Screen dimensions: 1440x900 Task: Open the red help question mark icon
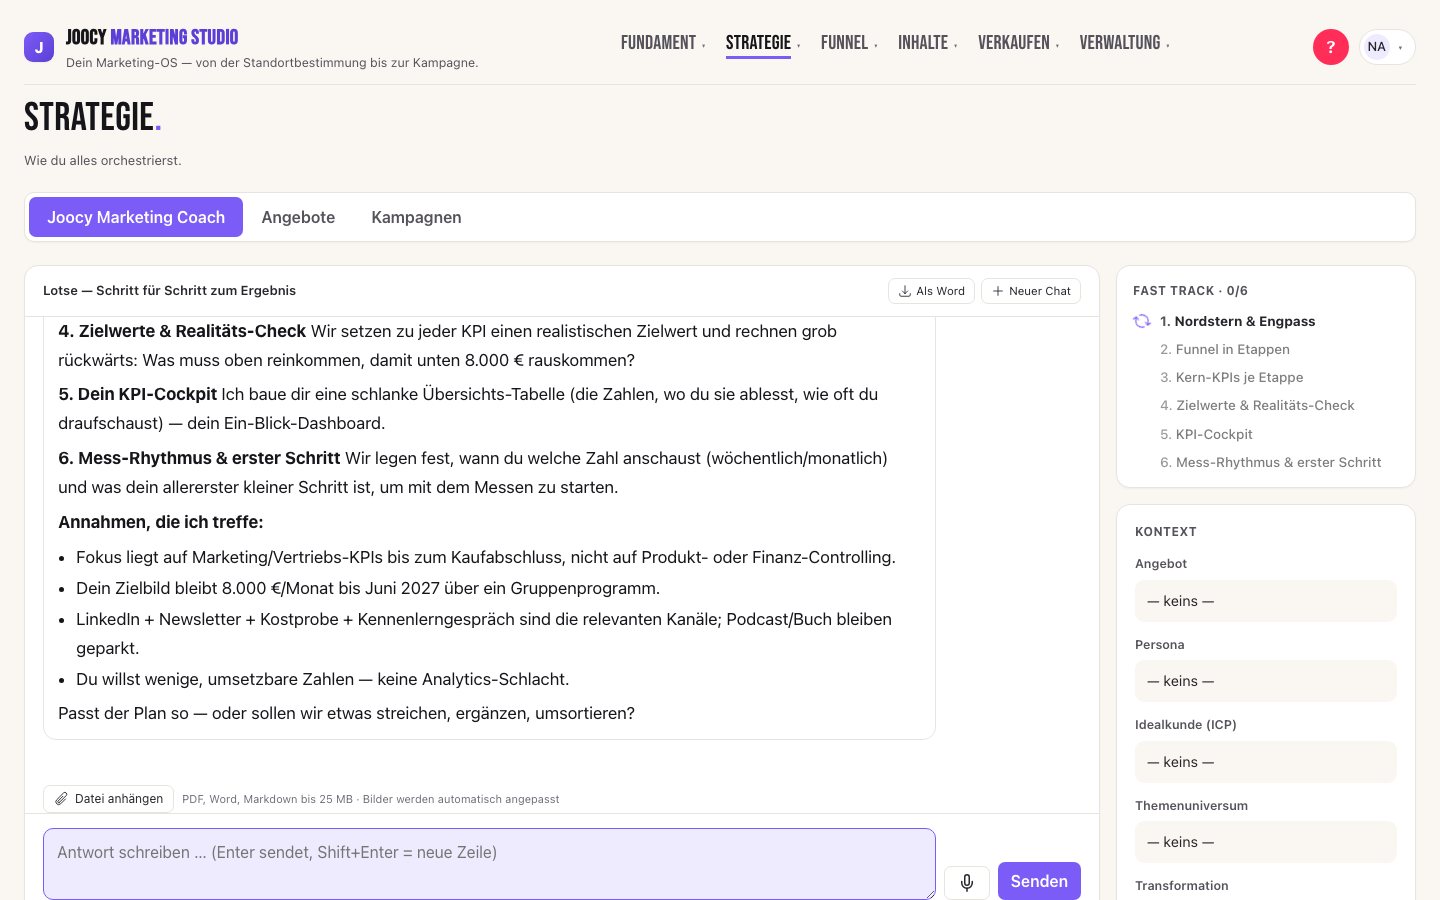(1330, 47)
